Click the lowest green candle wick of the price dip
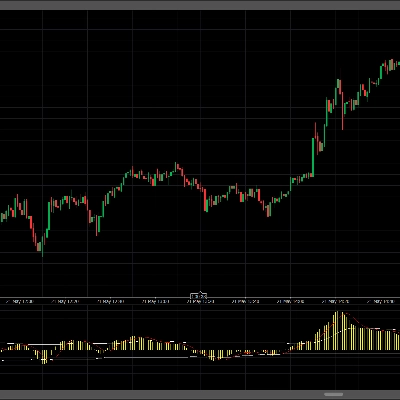Viewport: 400px width, 400px height. click(42, 245)
